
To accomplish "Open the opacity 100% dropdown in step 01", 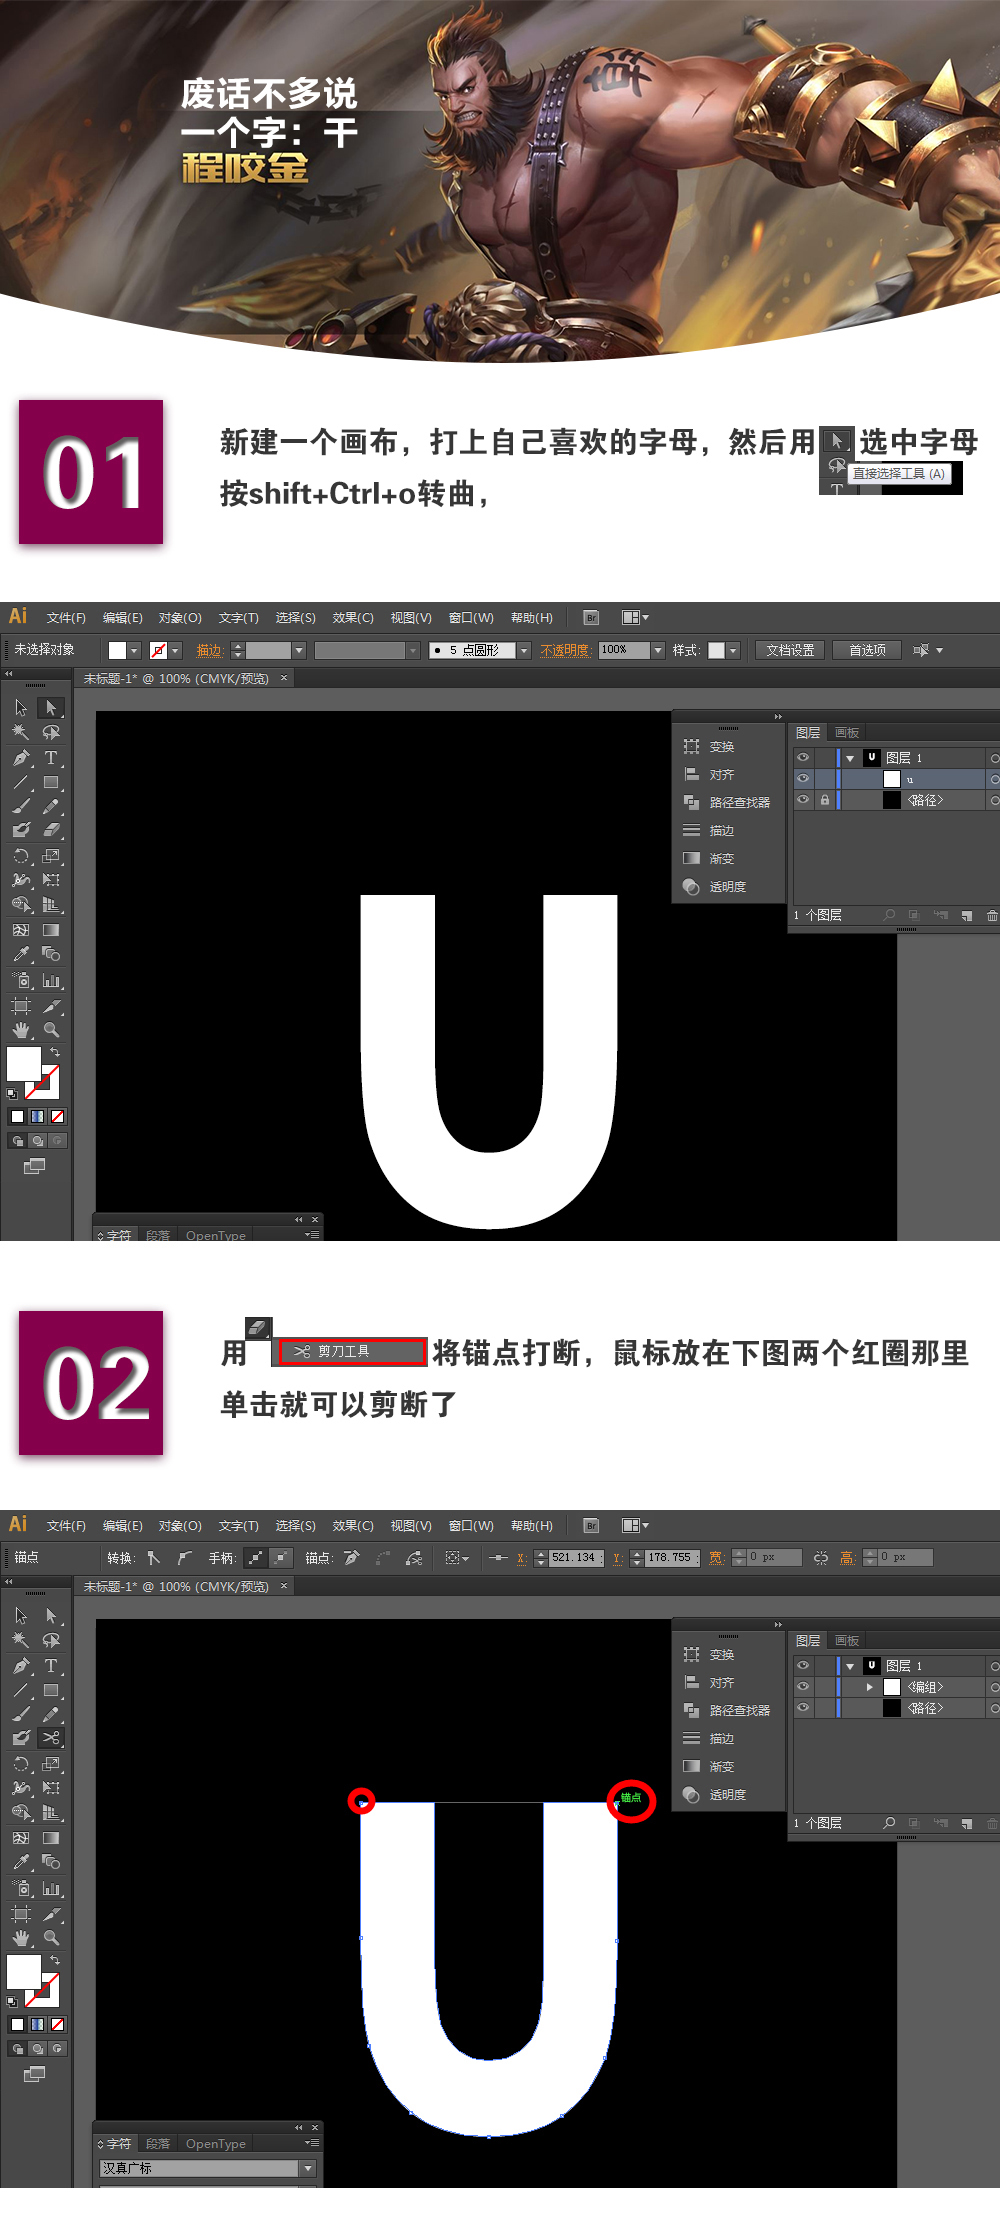I will (x=657, y=650).
